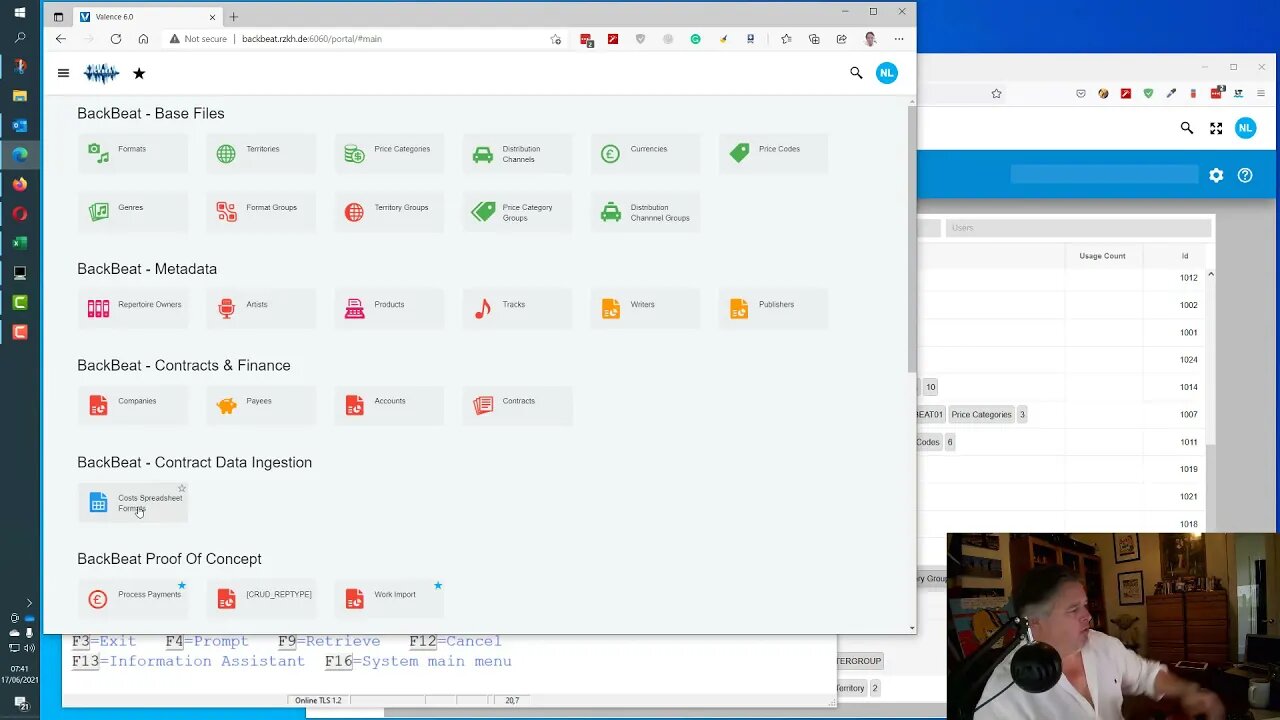Open the Artists tile
1280x720 pixels.
coord(260,309)
